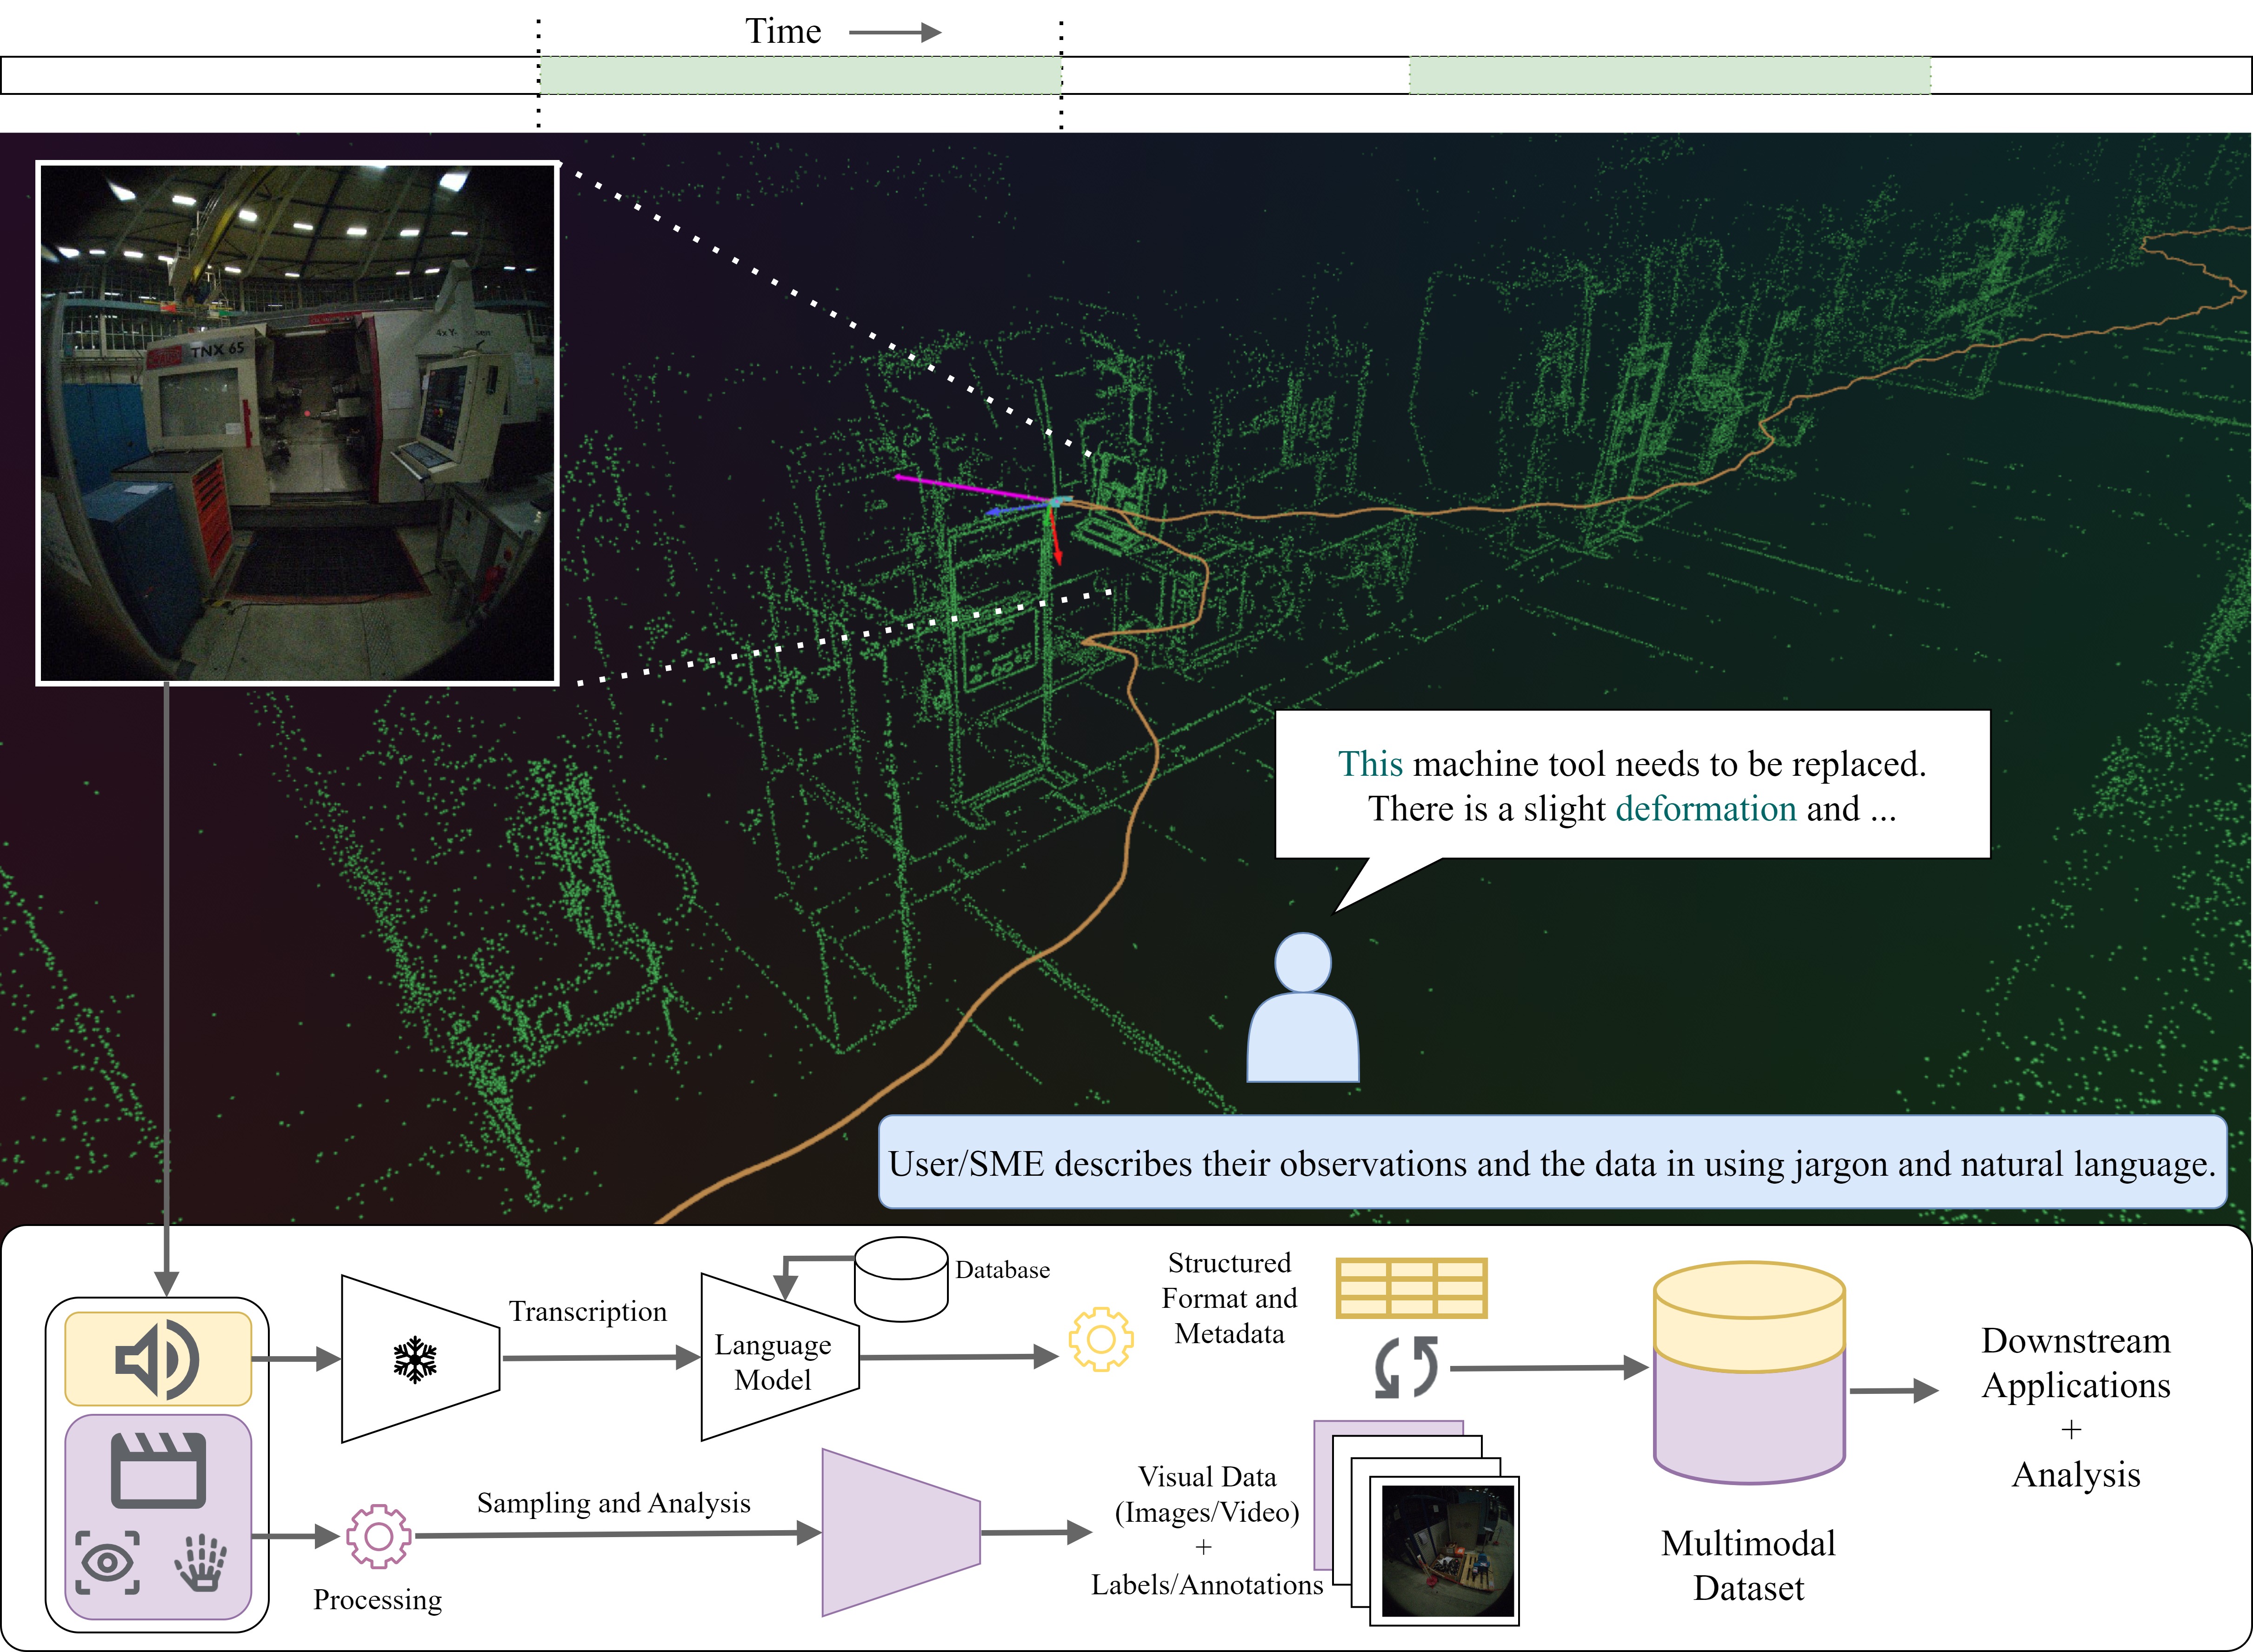Image resolution: width=2253 pixels, height=1652 pixels.
Task: Click 'Visual Data (Images/Video)' text
Action: click(1207, 1494)
